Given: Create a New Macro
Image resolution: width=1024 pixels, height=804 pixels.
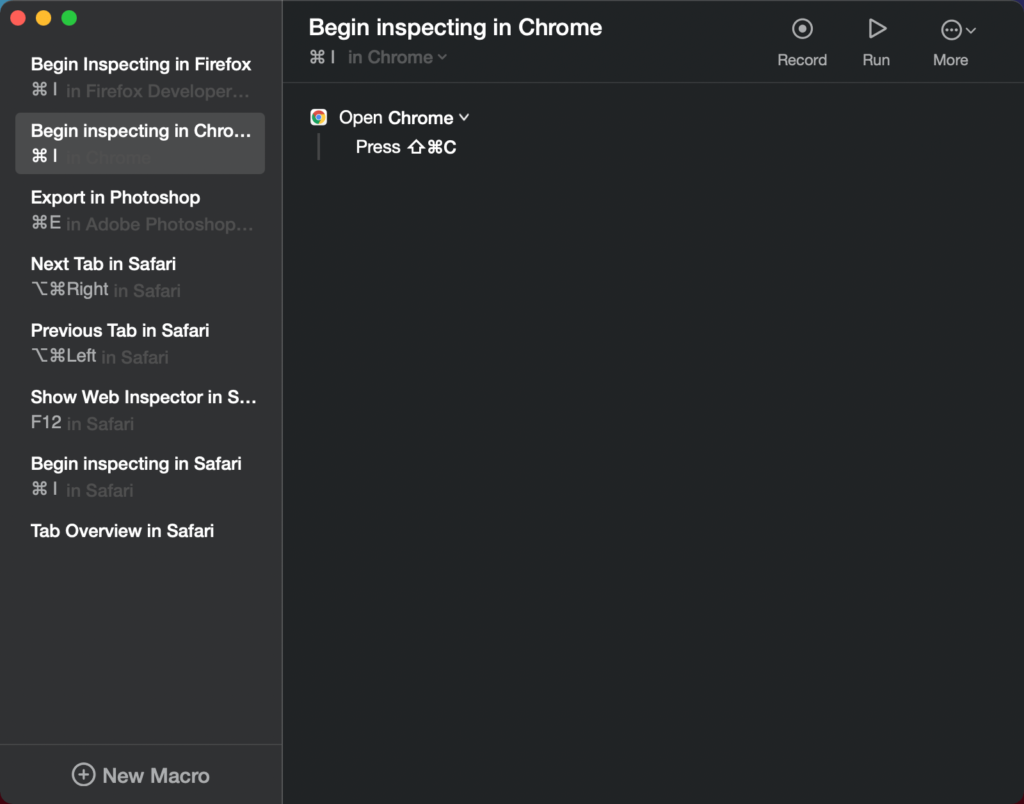Looking at the screenshot, I should pyautogui.click(x=140, y=775).
